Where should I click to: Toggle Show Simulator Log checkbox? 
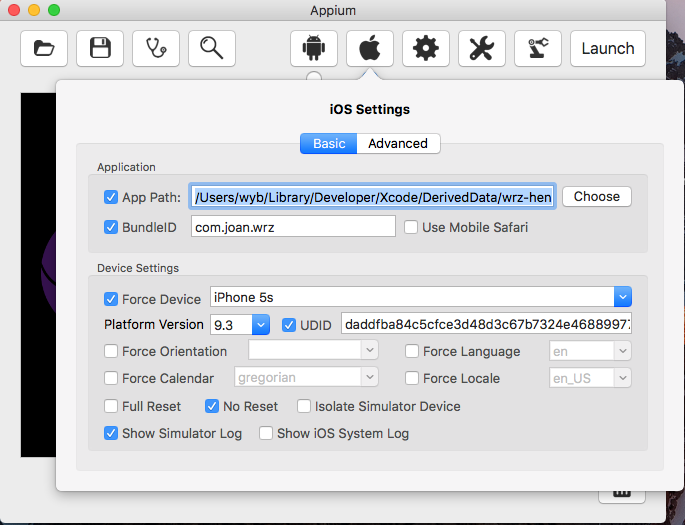tap(111, 433)
